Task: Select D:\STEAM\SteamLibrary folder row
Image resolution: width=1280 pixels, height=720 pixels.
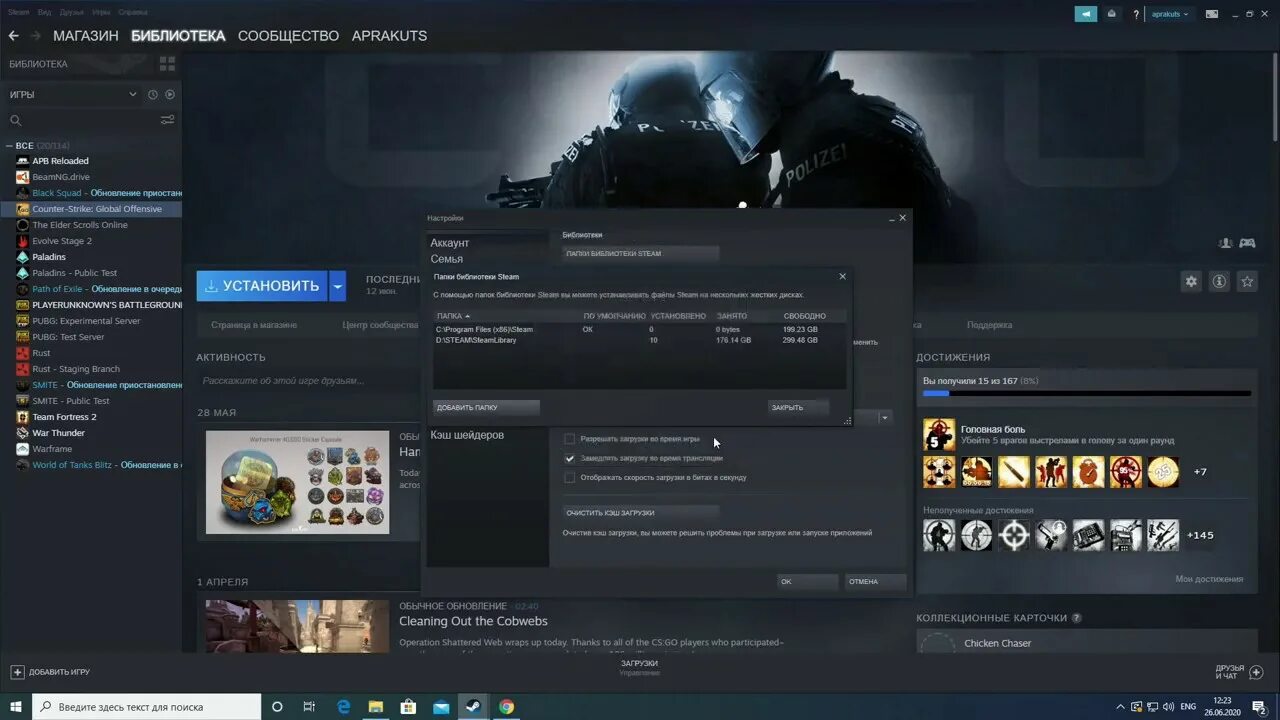Action: 640,340
